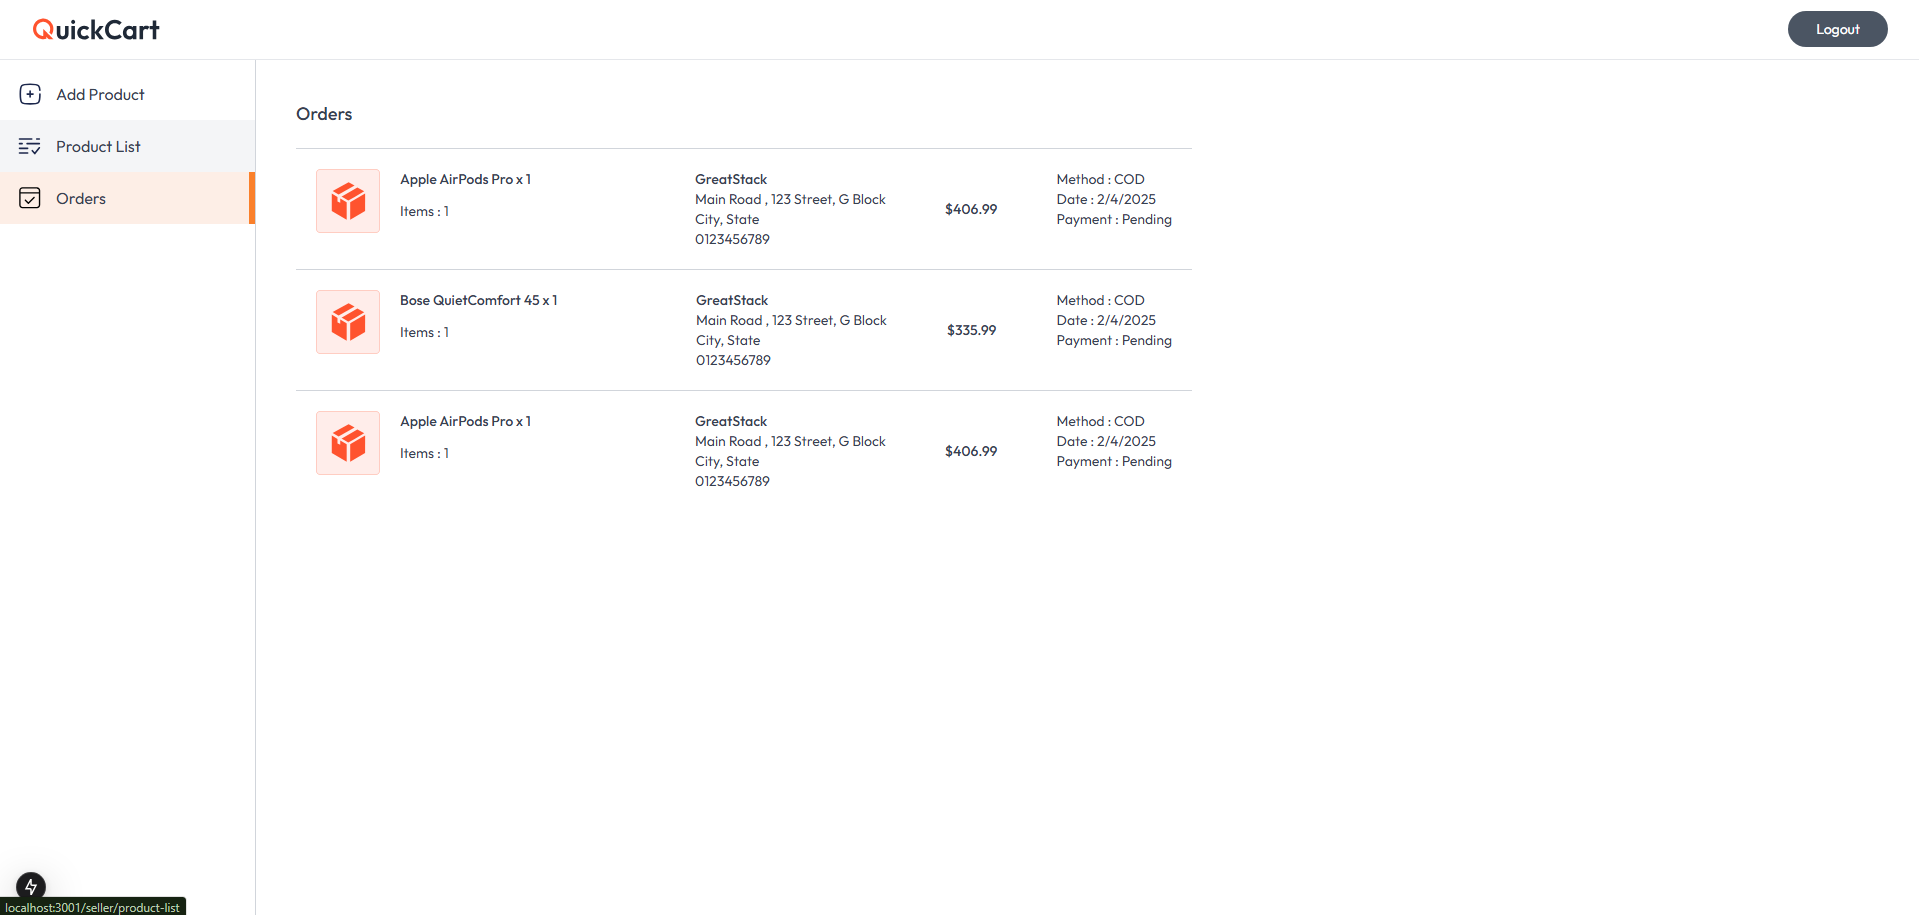Screen dimensions: 1919x915
Task: Click the third order's Method : COD text
Action: coord(1100,421)
